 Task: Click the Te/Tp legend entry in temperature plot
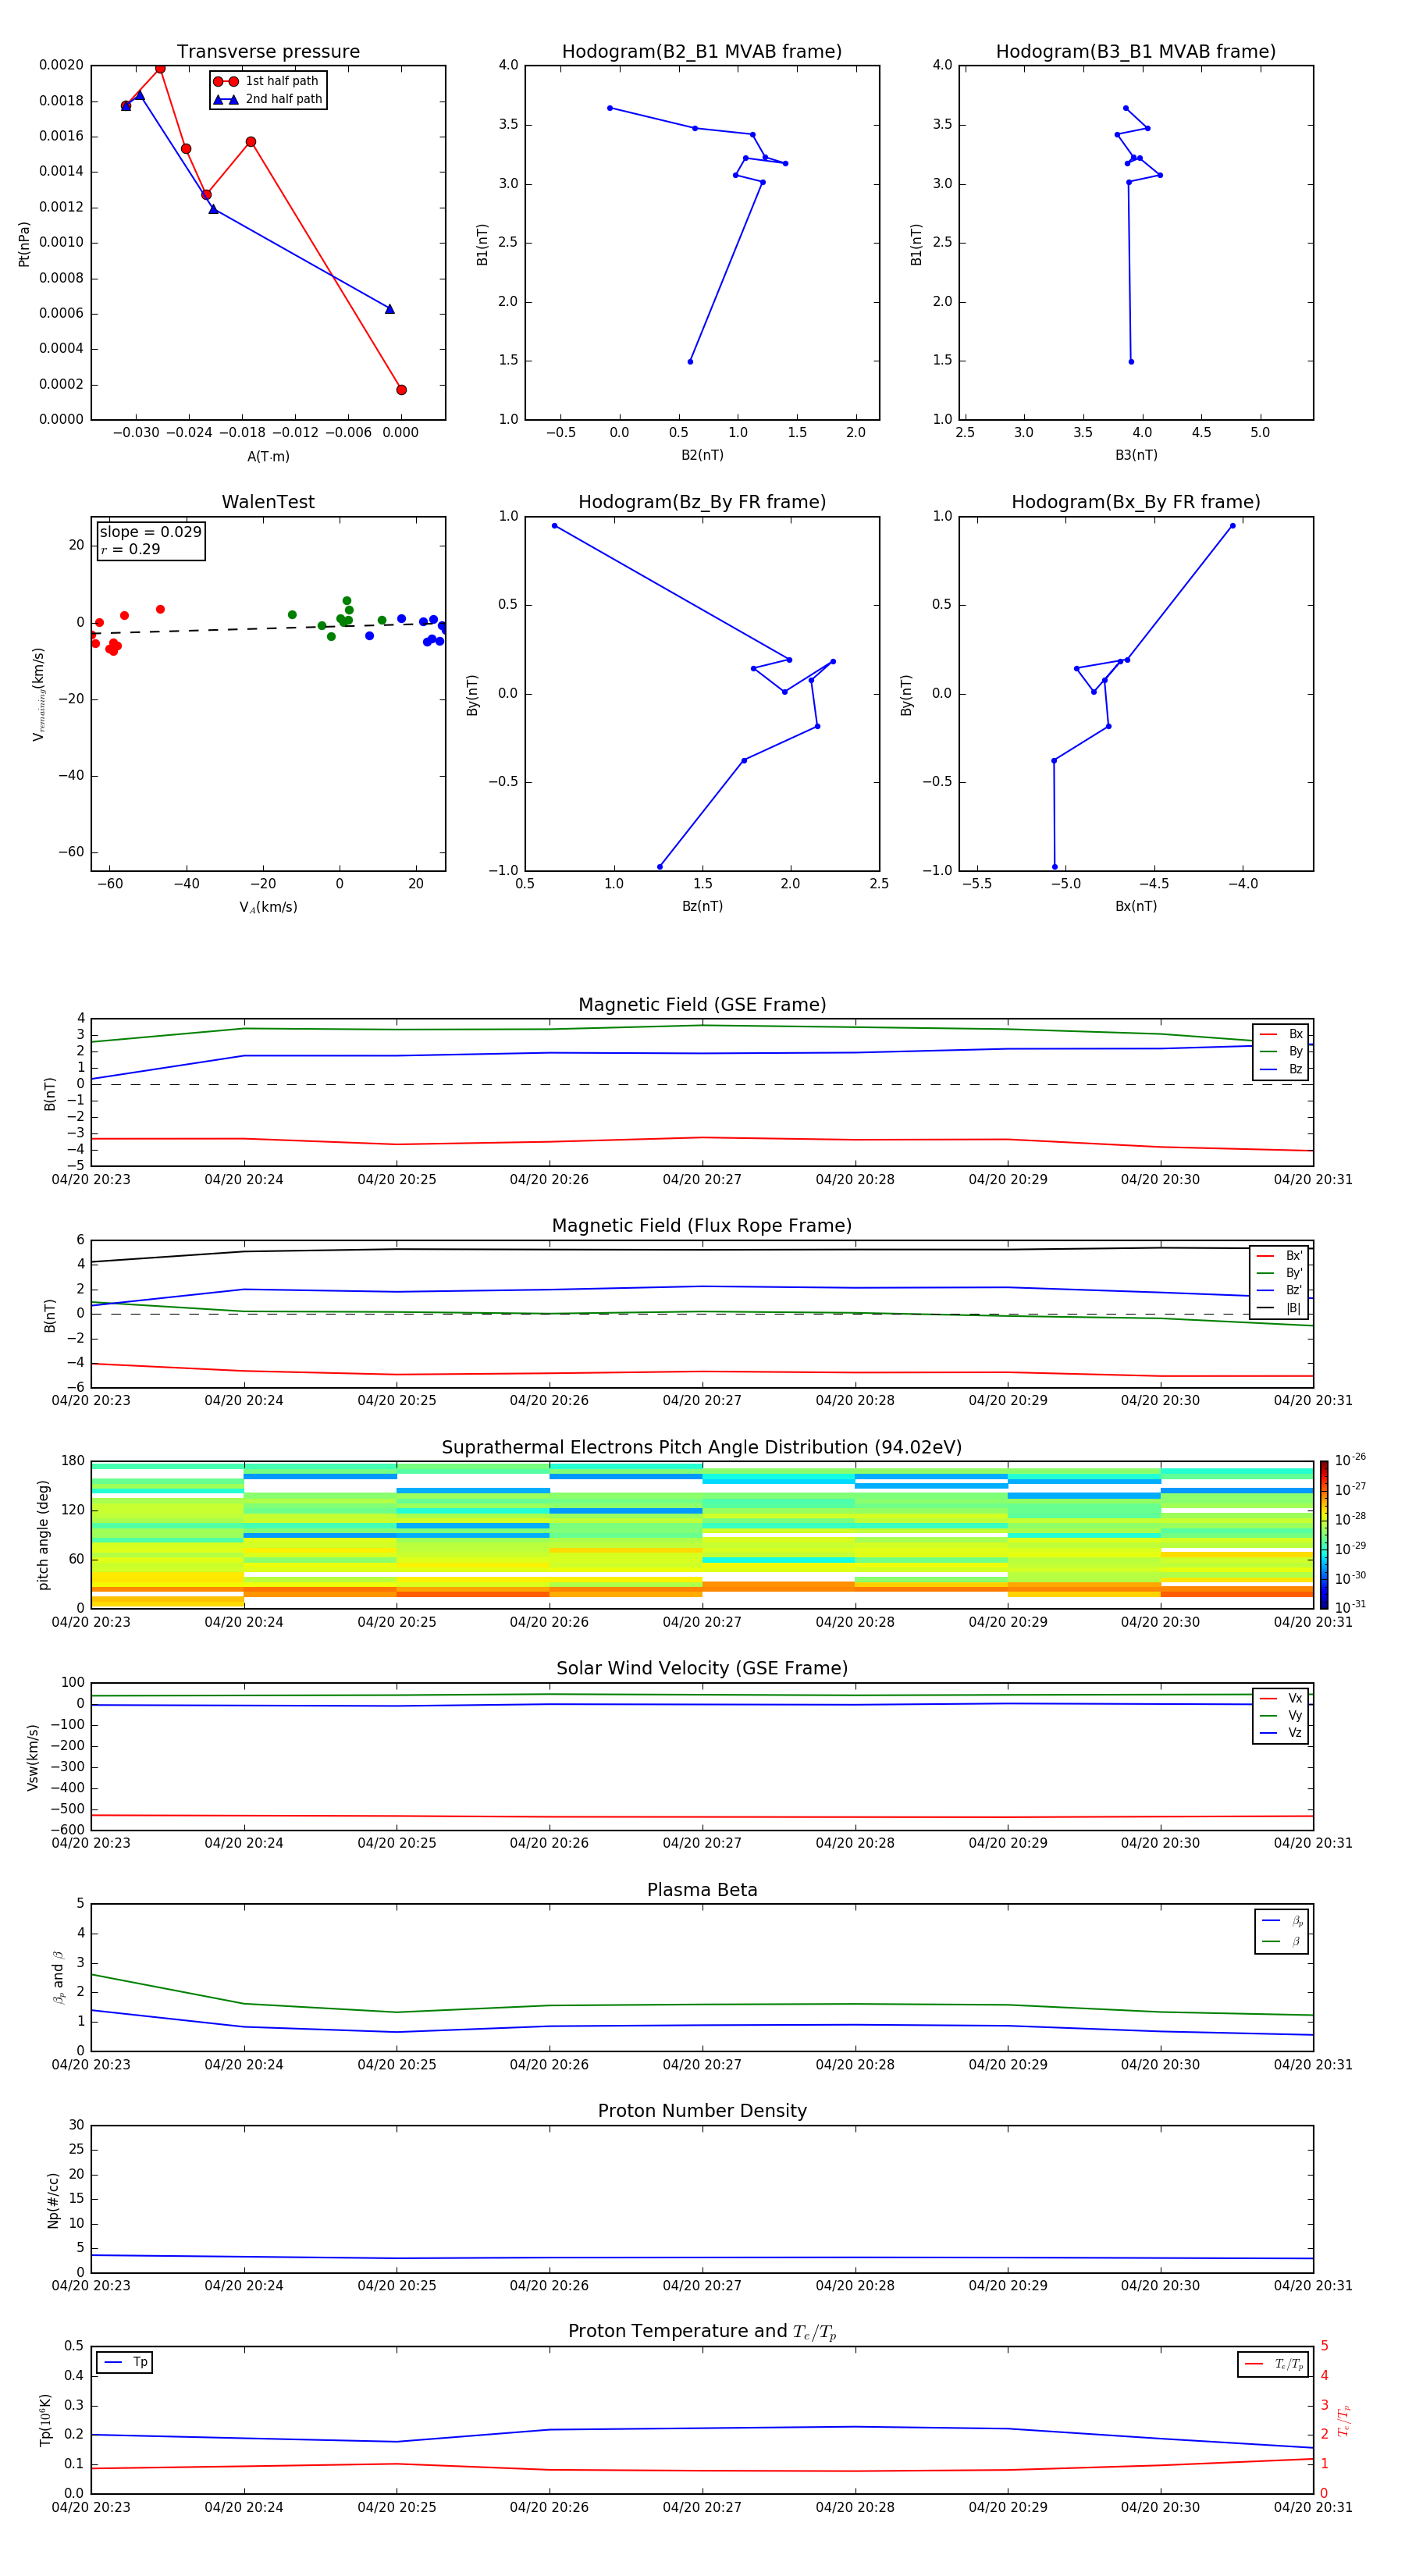[1273, 2364]
